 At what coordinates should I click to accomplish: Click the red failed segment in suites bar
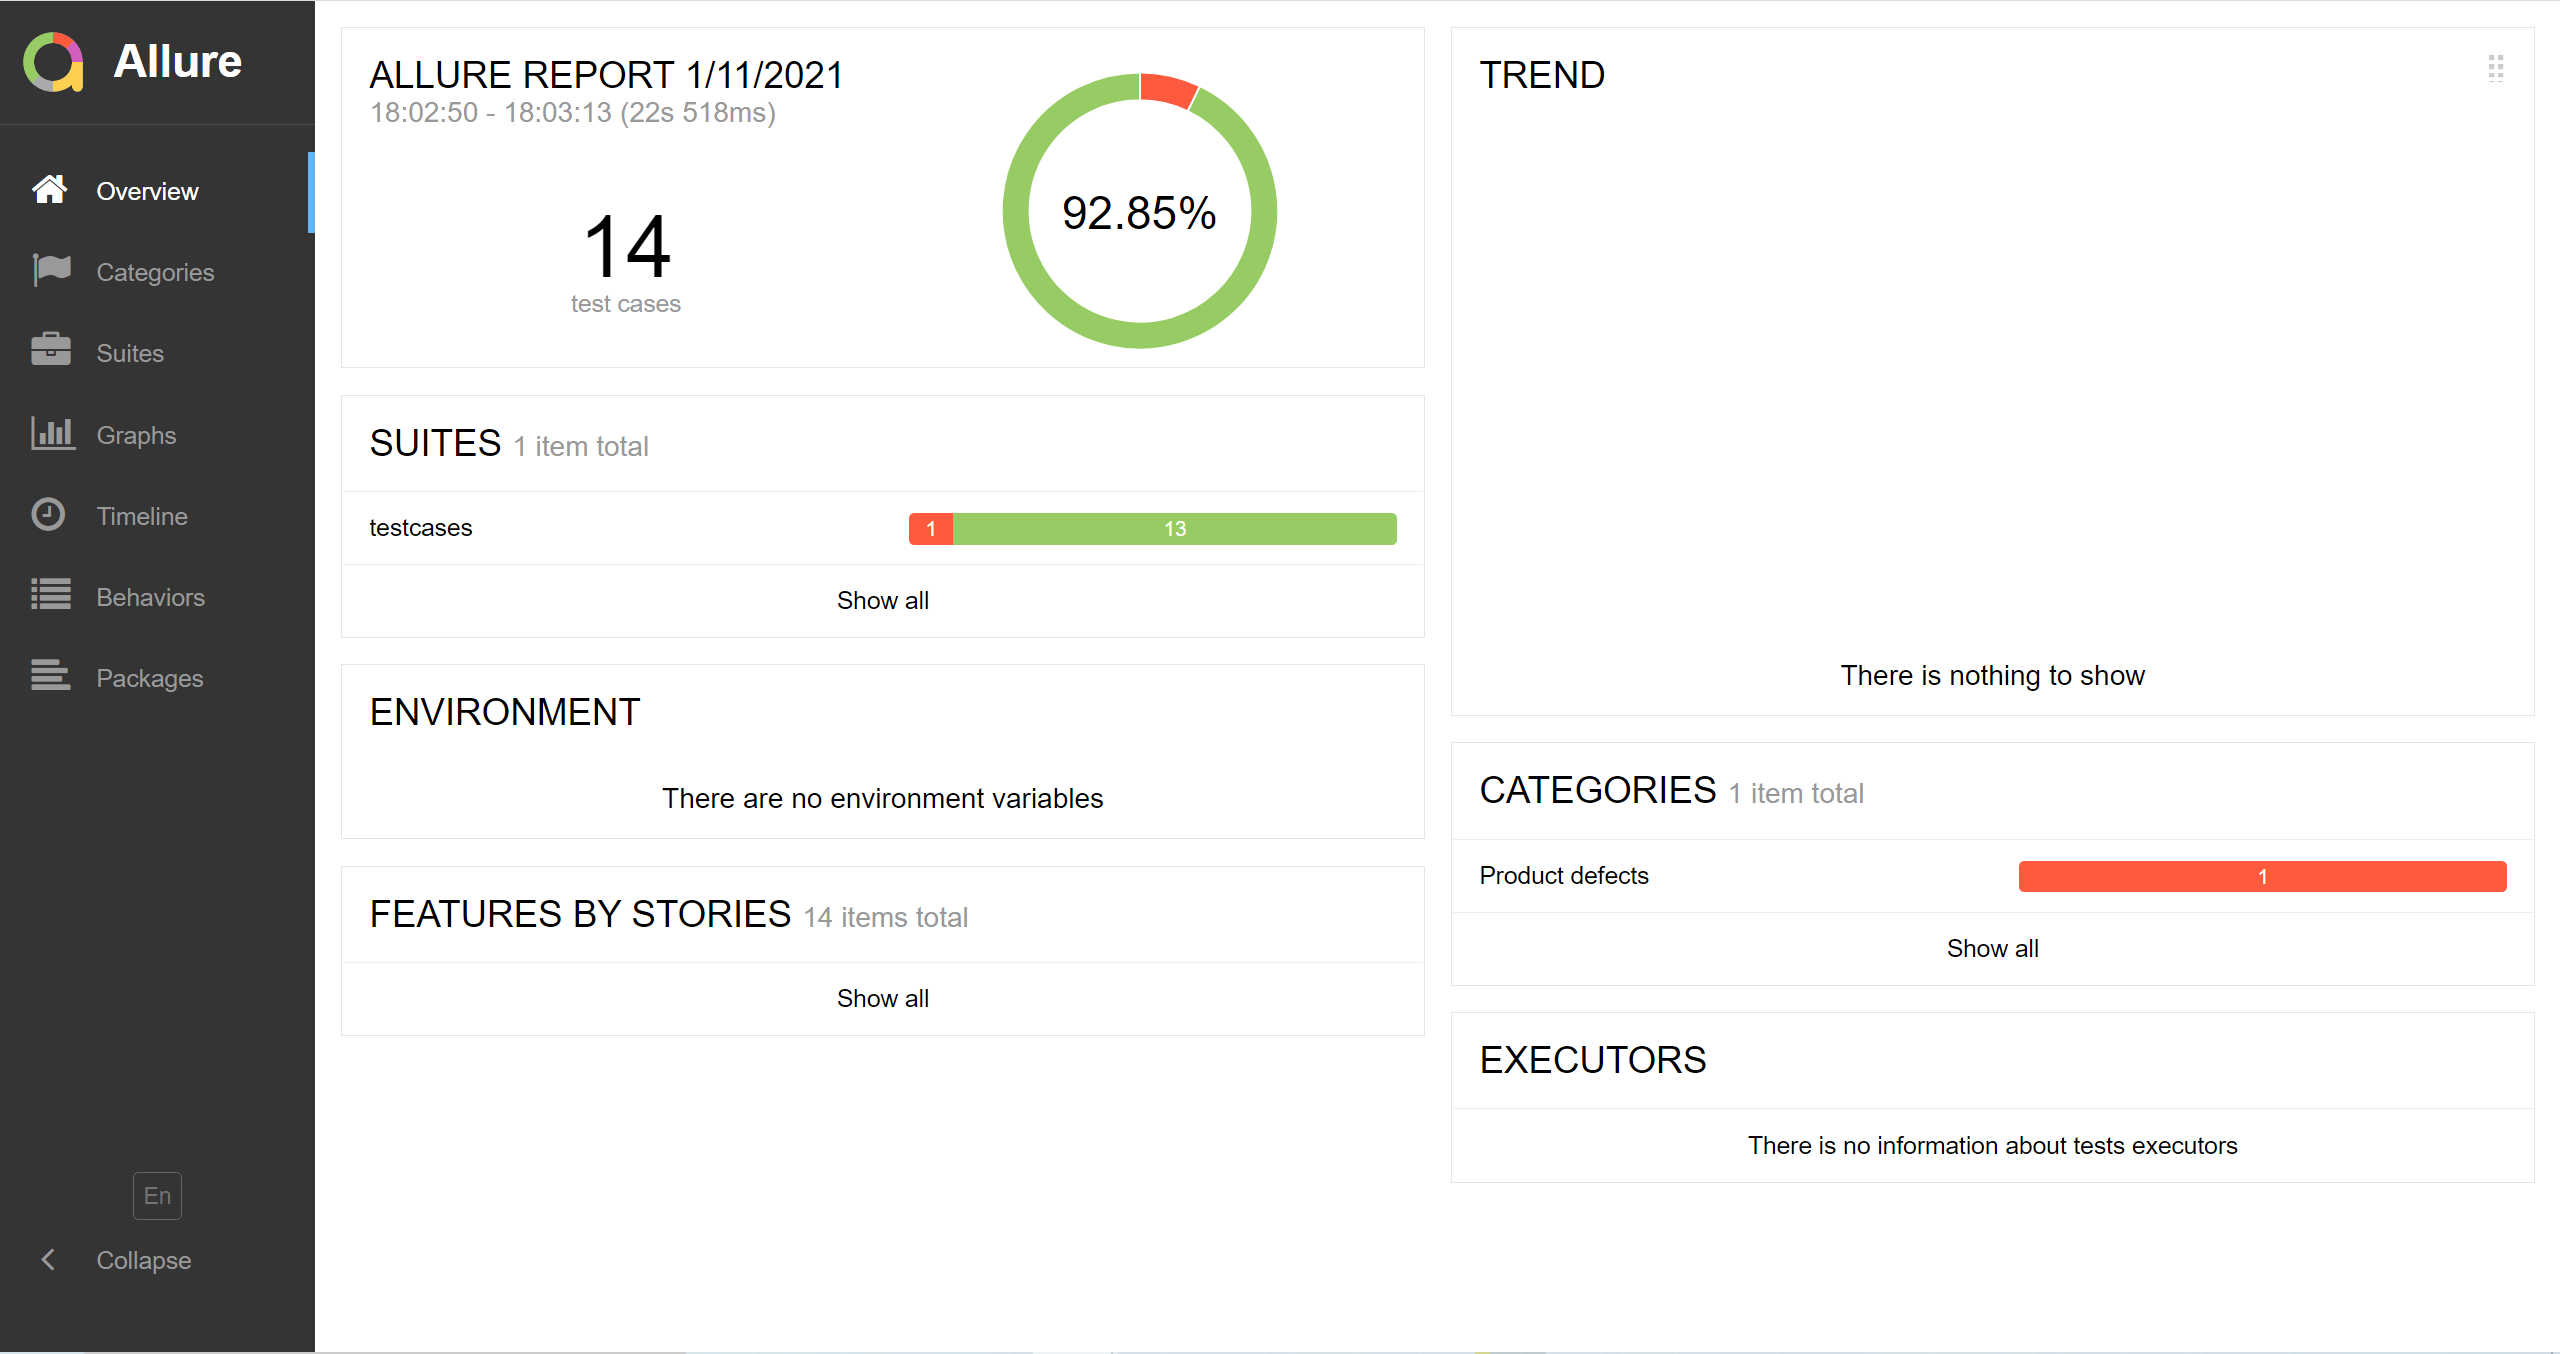coord(930,529)
